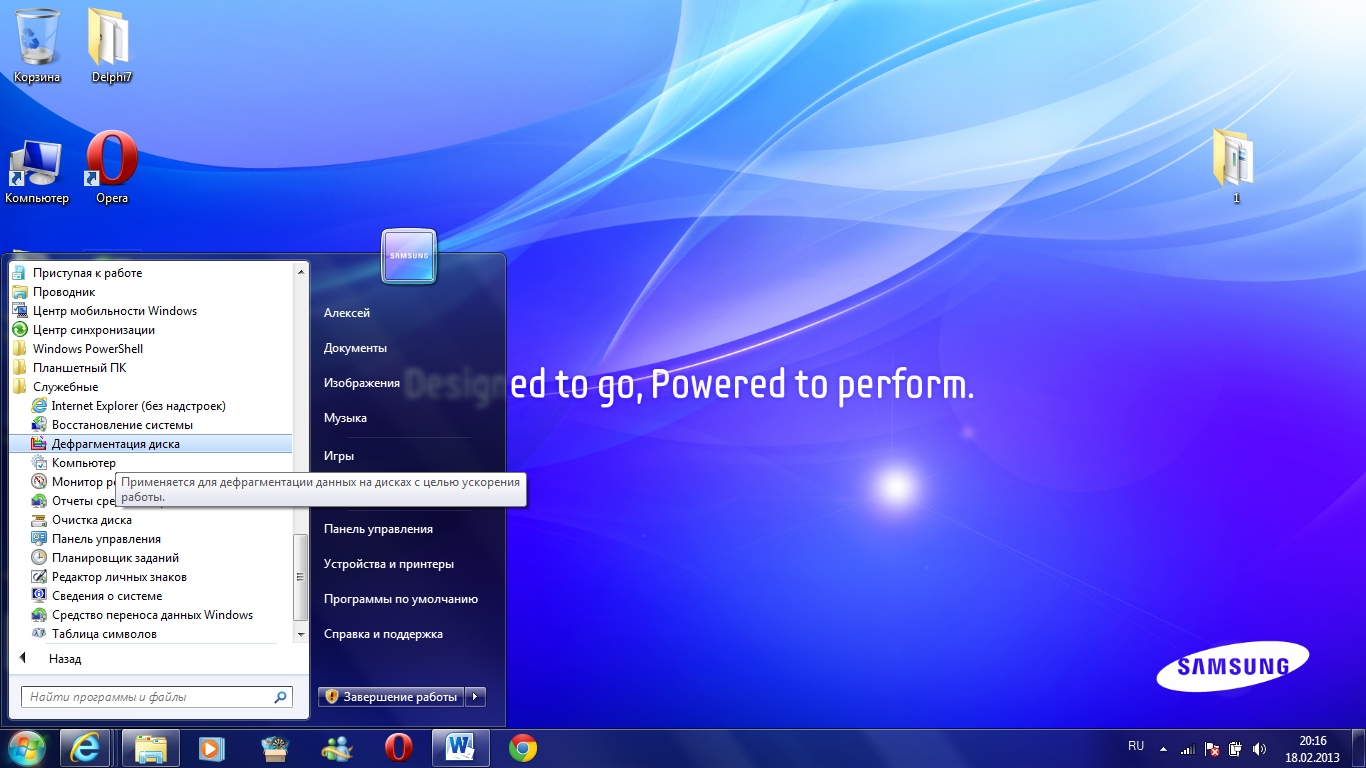Open Очистка диска
Viewport: 1366px width, 768px height.
150,520
